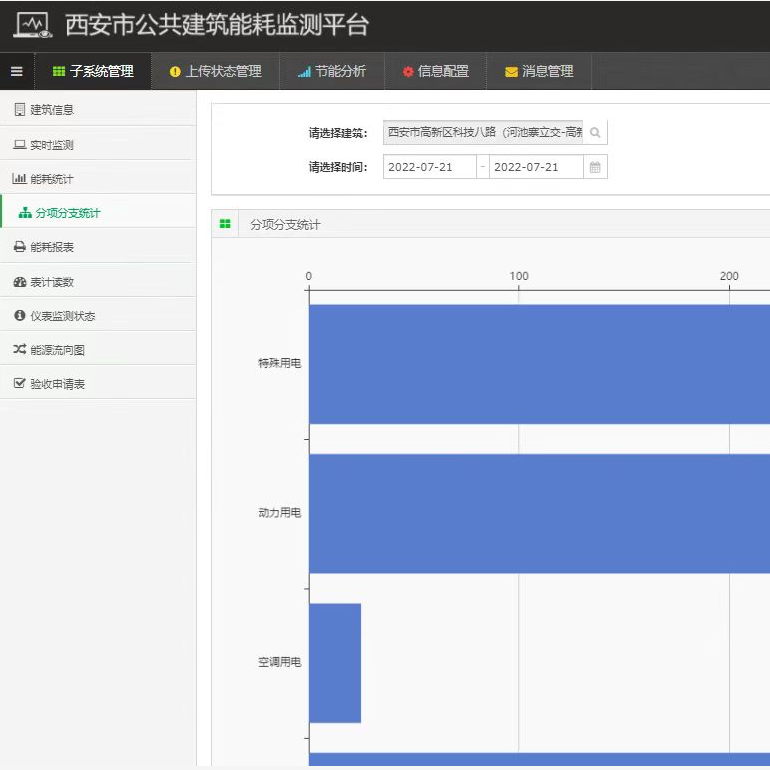This screenshot has height=770, width=770.
Task: Open the 信息配置 tab
Action: [435, 71]
